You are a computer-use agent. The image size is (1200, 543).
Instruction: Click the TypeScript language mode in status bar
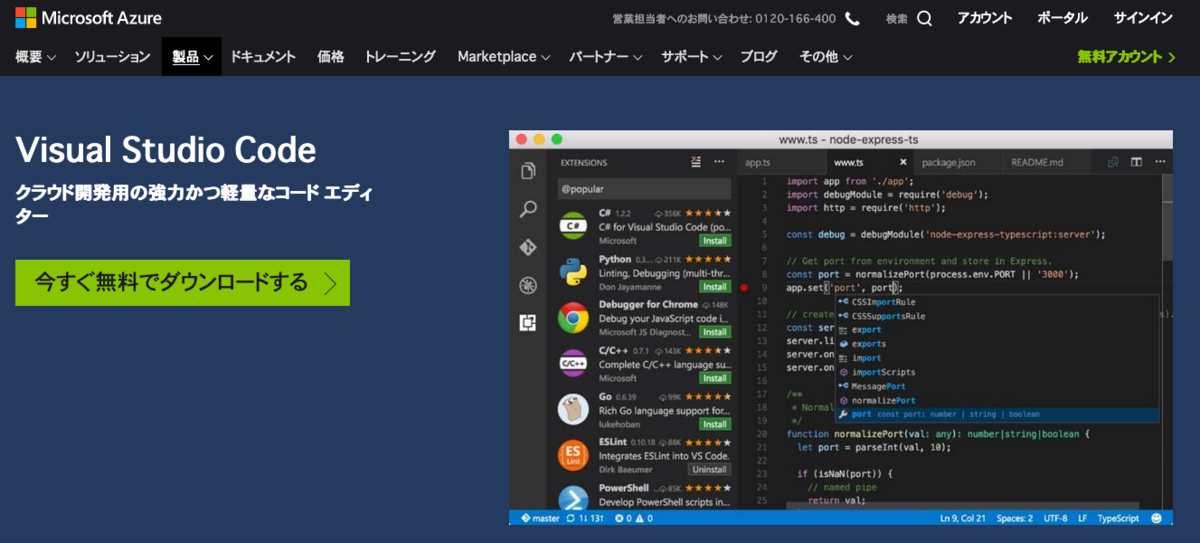point(1117,518)
